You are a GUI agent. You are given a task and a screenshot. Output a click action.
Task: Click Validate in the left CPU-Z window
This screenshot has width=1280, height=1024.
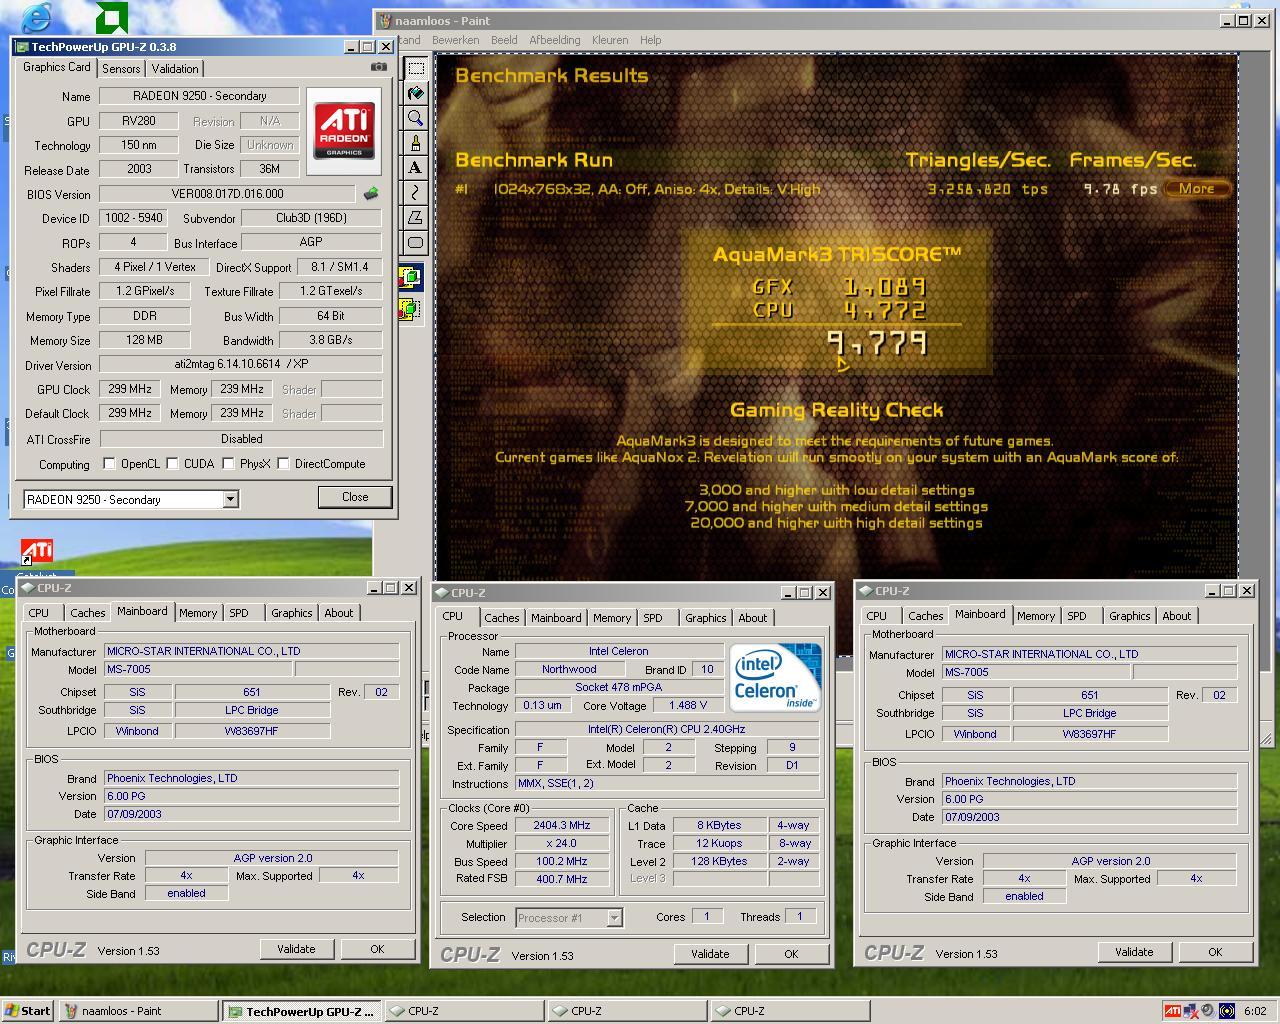(x=296, y=949)
